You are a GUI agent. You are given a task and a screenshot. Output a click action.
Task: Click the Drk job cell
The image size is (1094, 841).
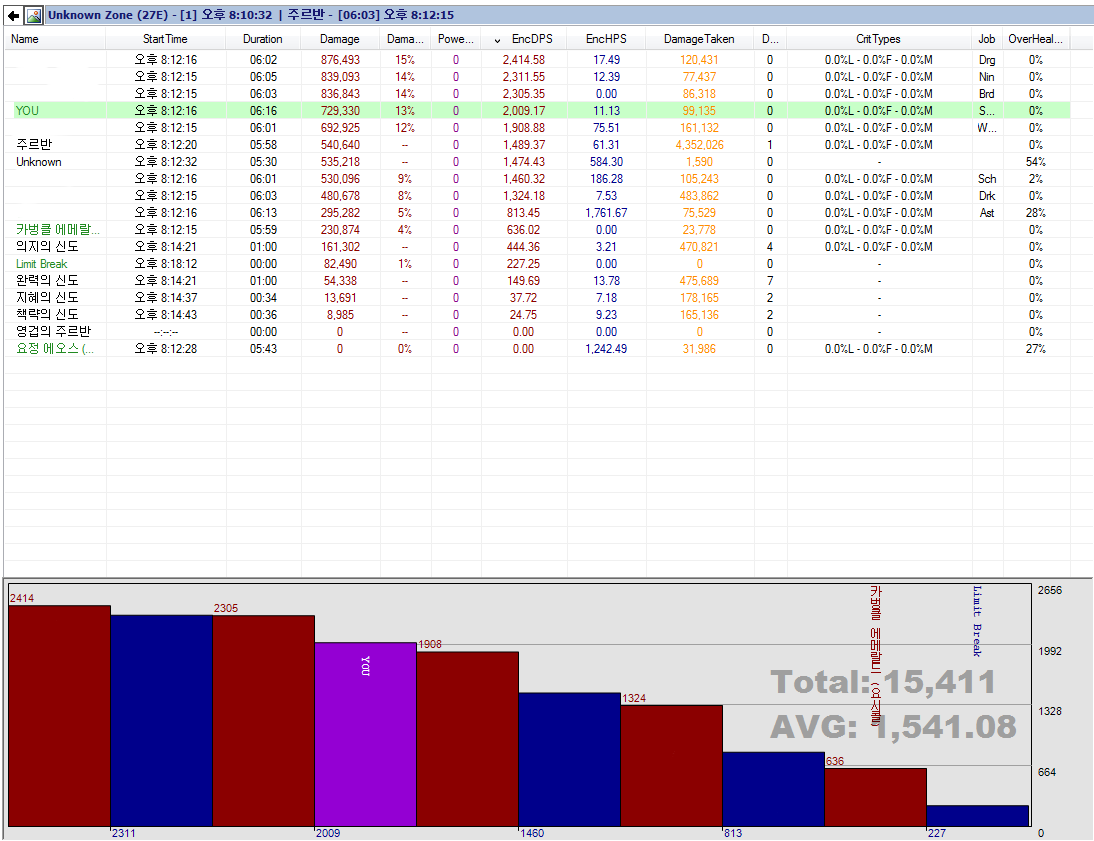pos(986,195)
